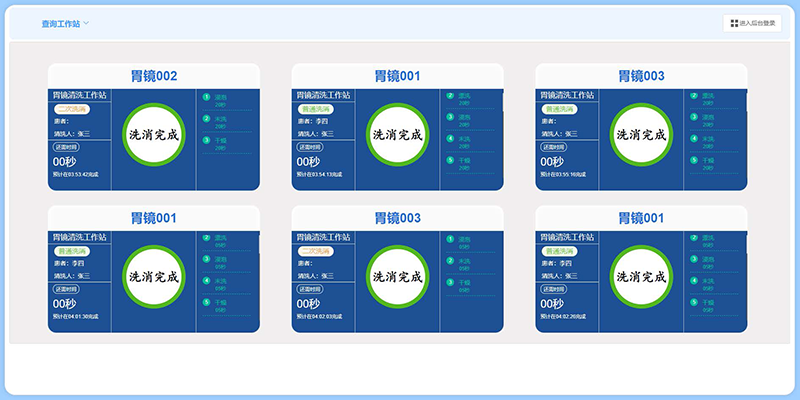
Task: Click step 1 icon on 胃镜002 card
Action: coord(206,97)
